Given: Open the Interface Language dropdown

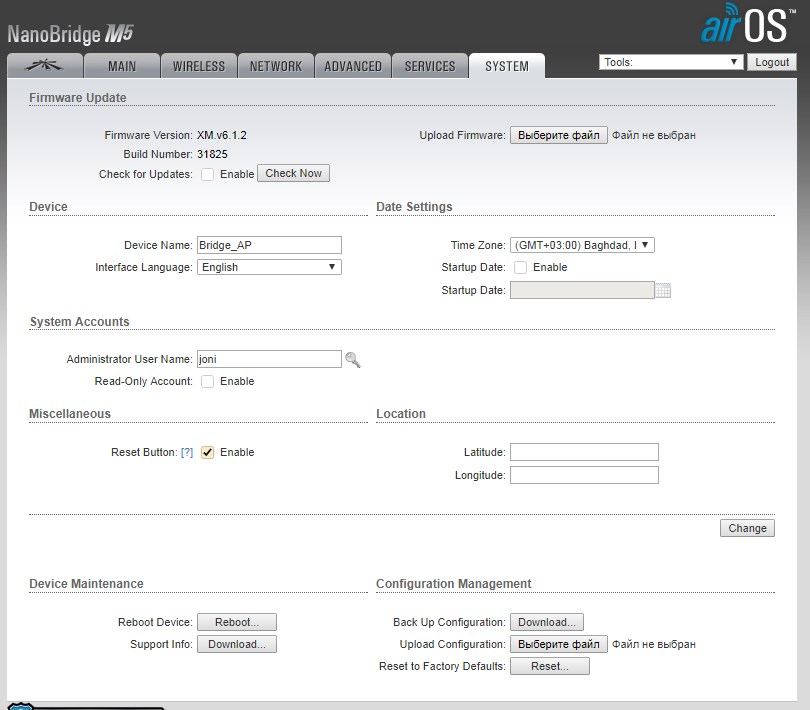Looking at the screenshot, I should coord(269,267).
